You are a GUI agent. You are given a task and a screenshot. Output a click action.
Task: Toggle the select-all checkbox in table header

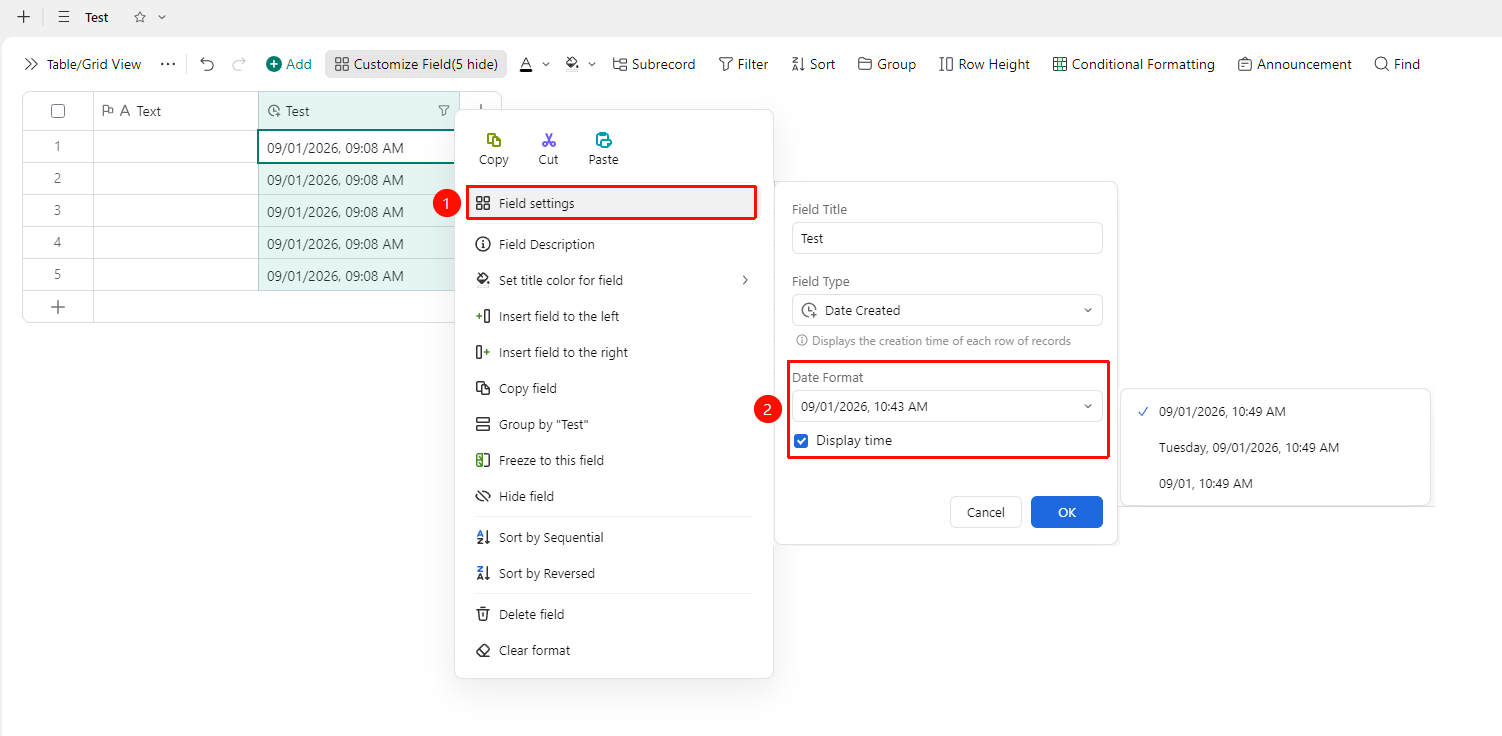pos(58,111)
